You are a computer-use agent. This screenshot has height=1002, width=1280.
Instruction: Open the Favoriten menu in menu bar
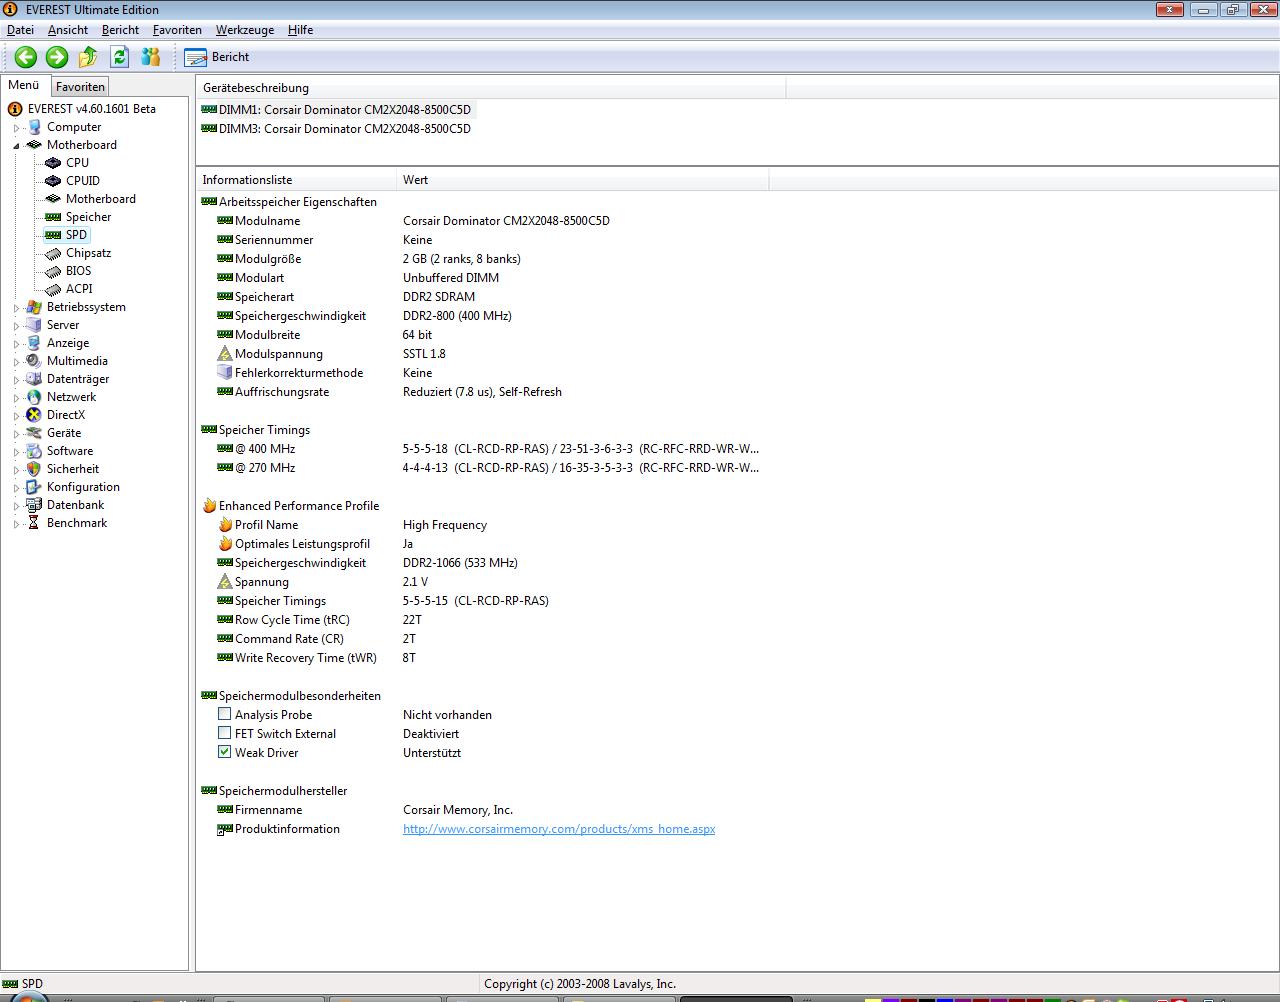click(x=177, y=30)
